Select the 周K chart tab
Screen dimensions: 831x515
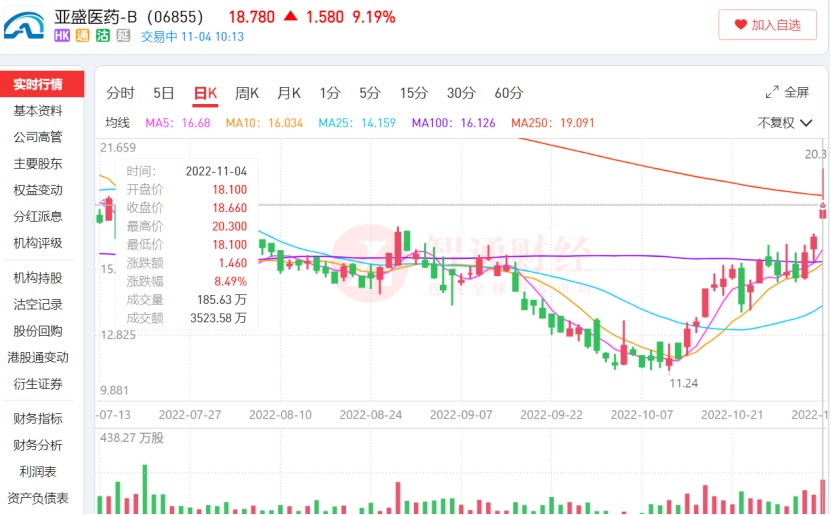pos(246,93)
